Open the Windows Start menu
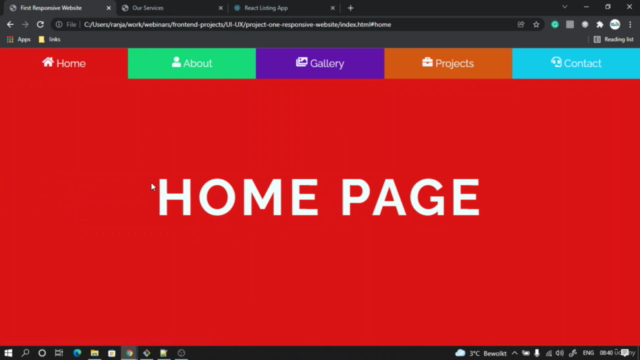Image resolution: width=640 pixels, height=360 pixels. (8, 353)
